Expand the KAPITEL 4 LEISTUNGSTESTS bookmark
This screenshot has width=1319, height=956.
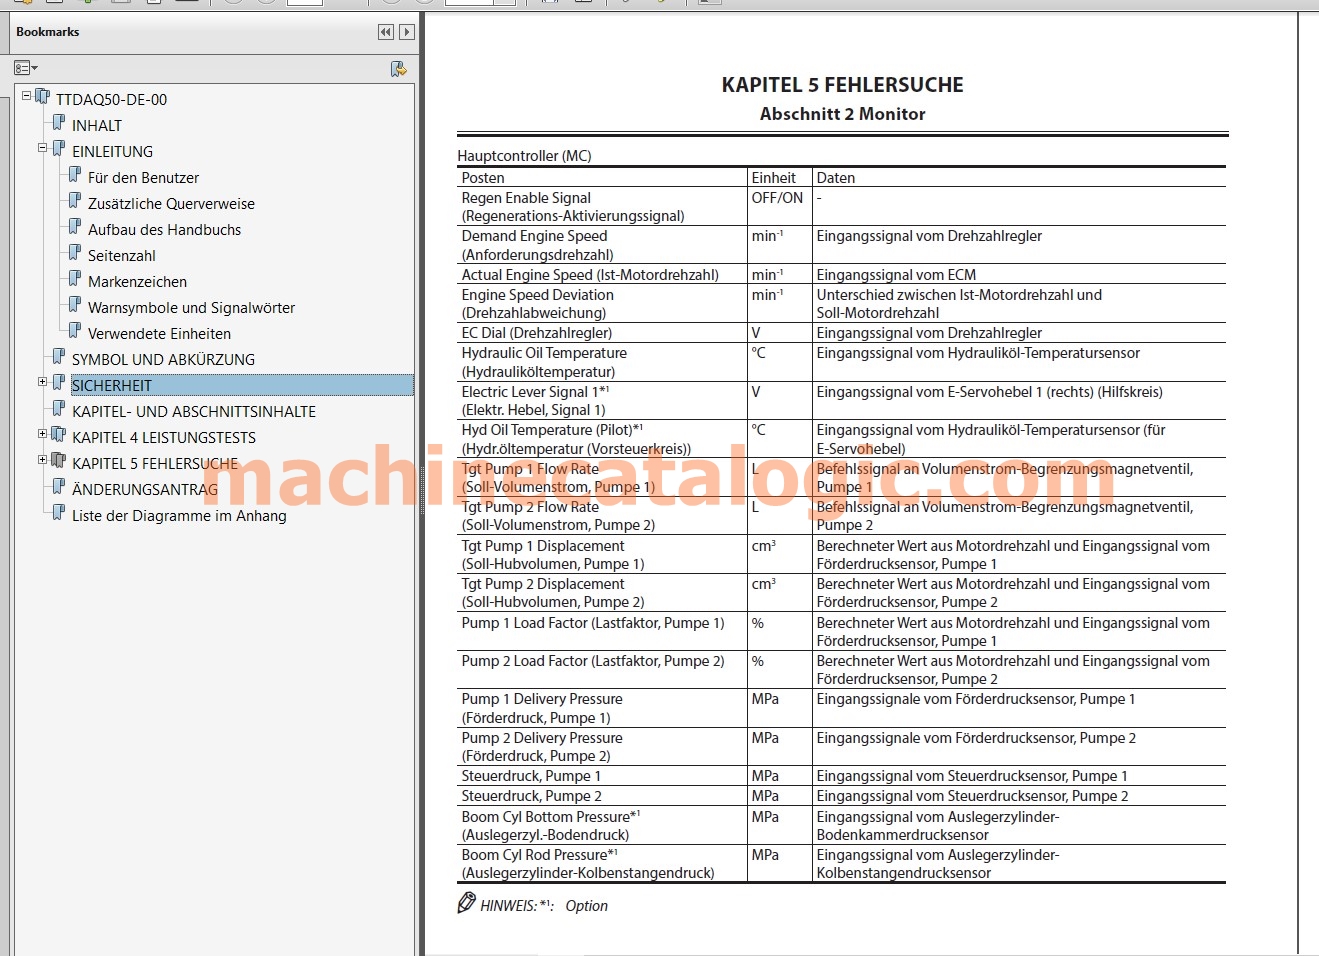click(43, 434)
